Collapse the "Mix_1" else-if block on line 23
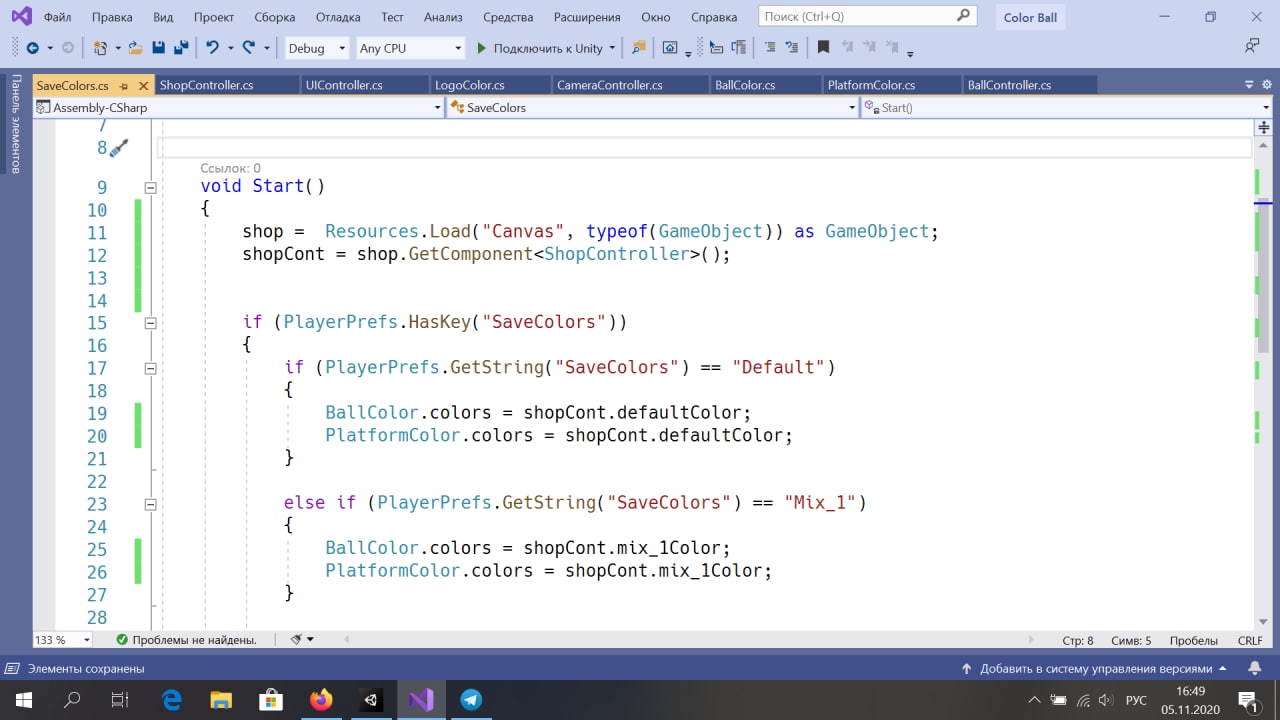 coord(150,504)
